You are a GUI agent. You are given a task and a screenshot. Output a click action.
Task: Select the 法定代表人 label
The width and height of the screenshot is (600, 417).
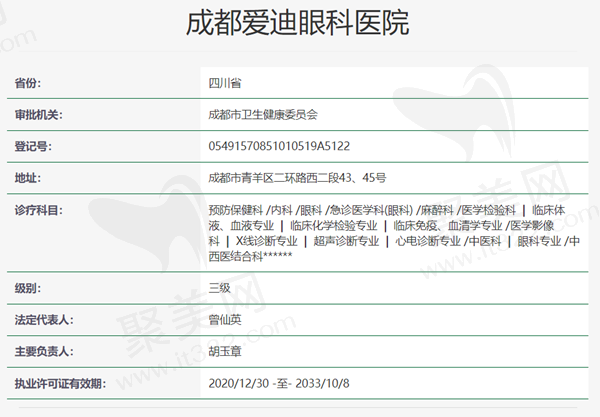coord(44,320)
